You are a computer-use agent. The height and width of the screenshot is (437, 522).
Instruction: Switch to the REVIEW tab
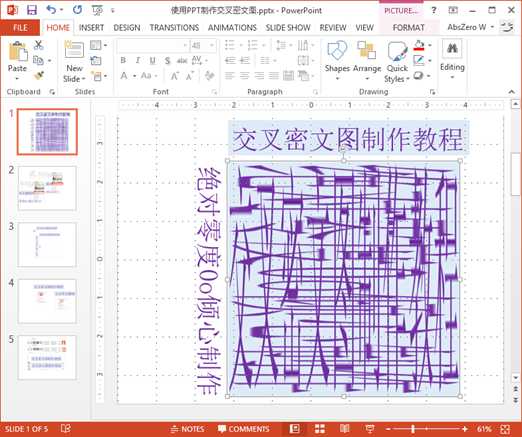point(333,28)
